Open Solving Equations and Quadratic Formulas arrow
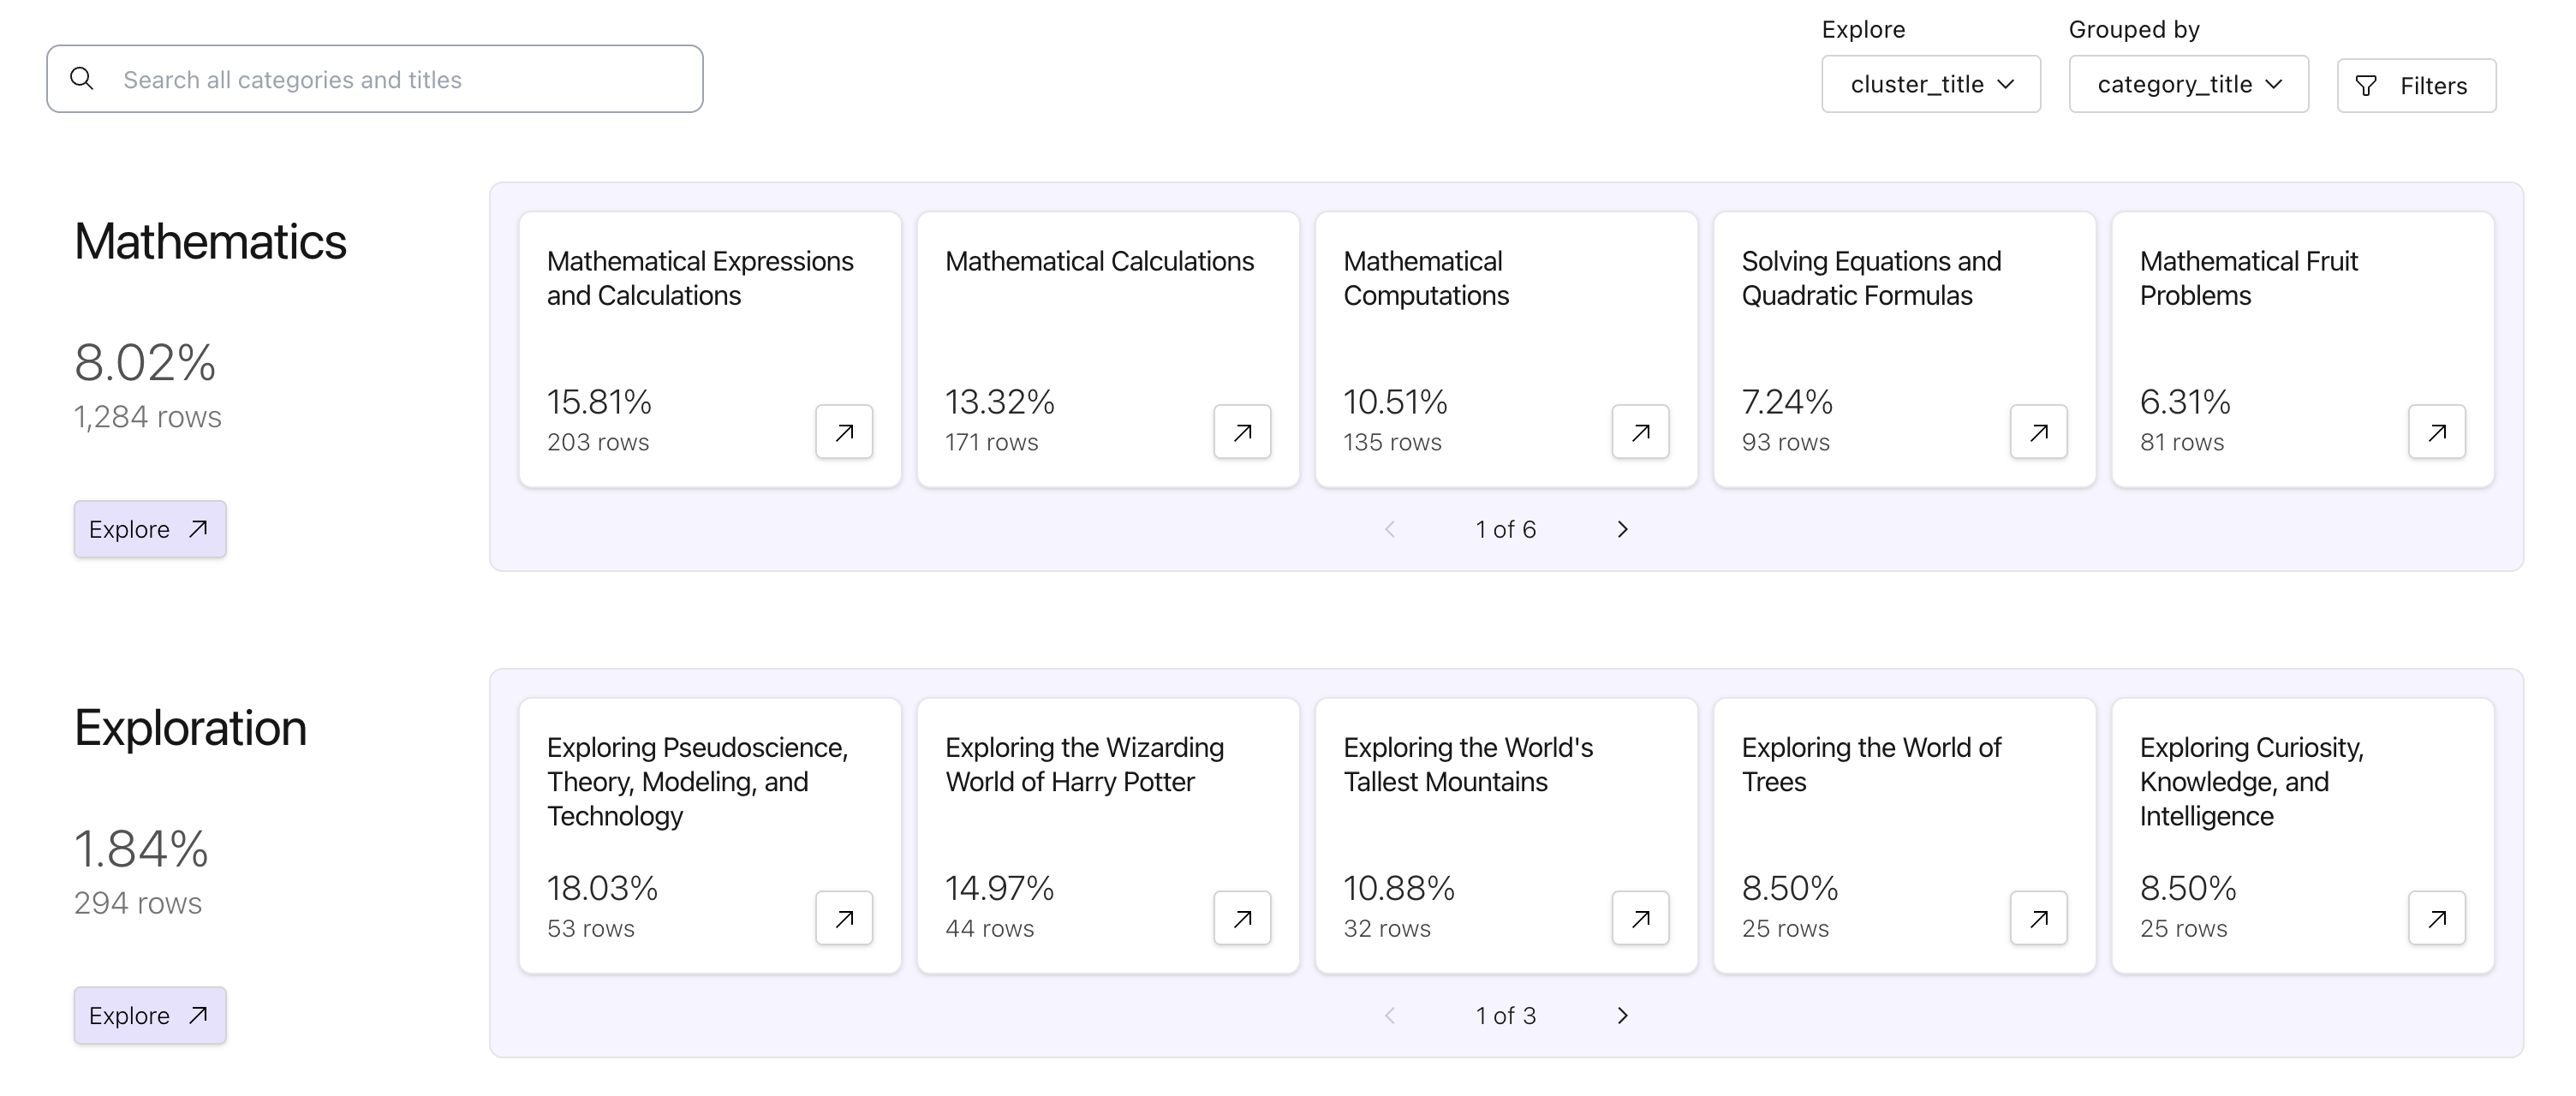This screenshot has height=1096, width=2576. pyautogui.click(x=2038, y=432)
